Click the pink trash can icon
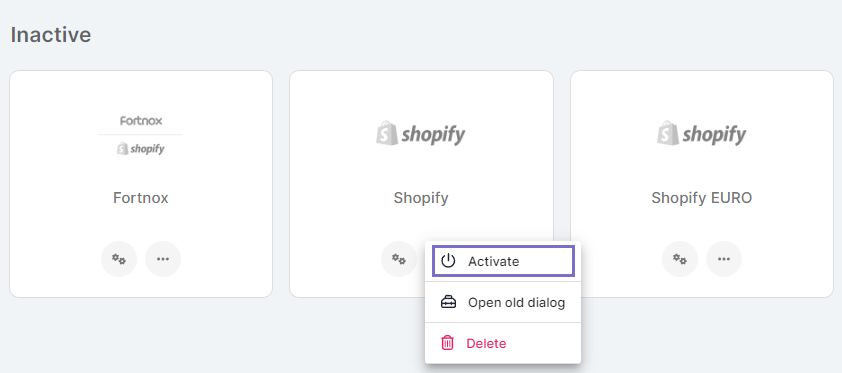The height and width of the screenshot is (373, 842). pos(447,343)
